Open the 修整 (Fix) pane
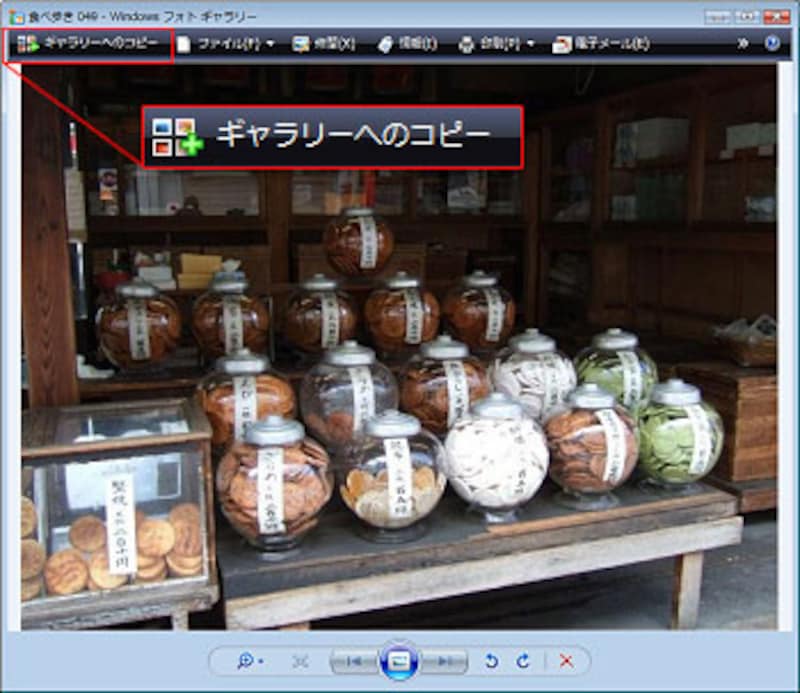The width and height of the screenshot is (800, 693). click(x=324, y=44)
